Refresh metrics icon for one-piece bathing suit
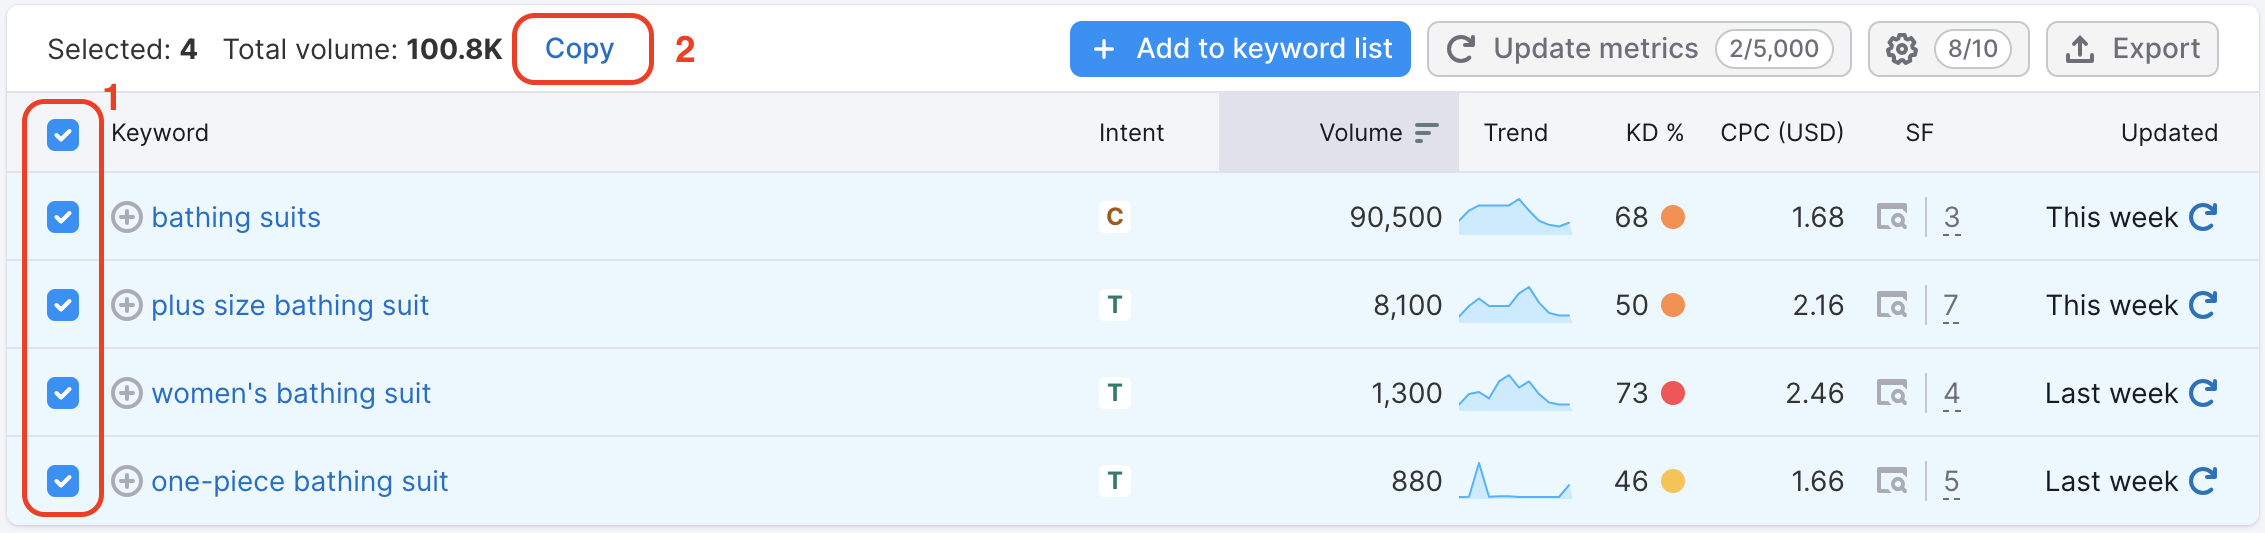The image size is (2265, 533). click(2203, 481)
